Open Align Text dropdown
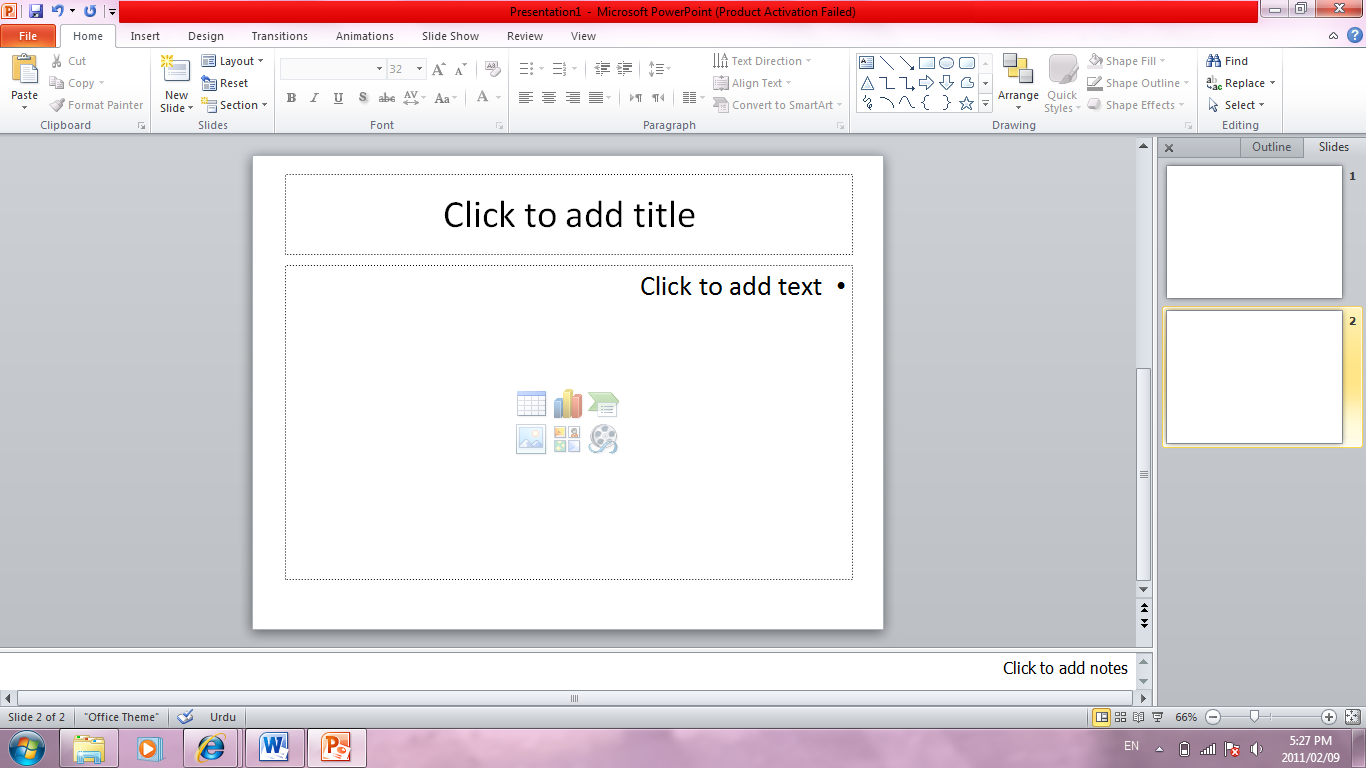The height and width of the screenshot is (768, 1366). coord(752,83)
